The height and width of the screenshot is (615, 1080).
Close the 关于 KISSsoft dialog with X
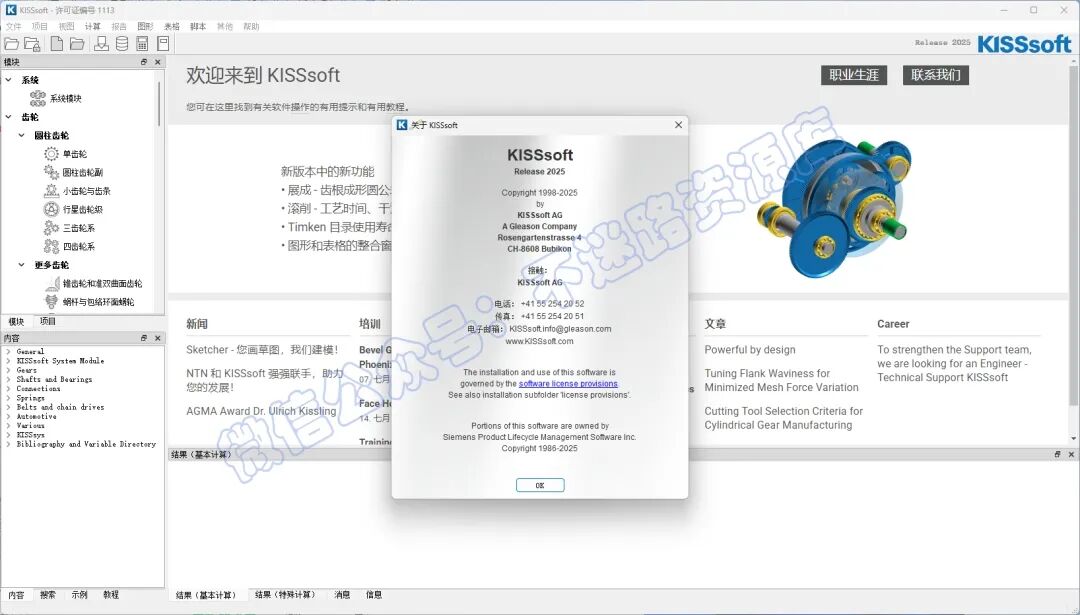click(x=678, y=125)
